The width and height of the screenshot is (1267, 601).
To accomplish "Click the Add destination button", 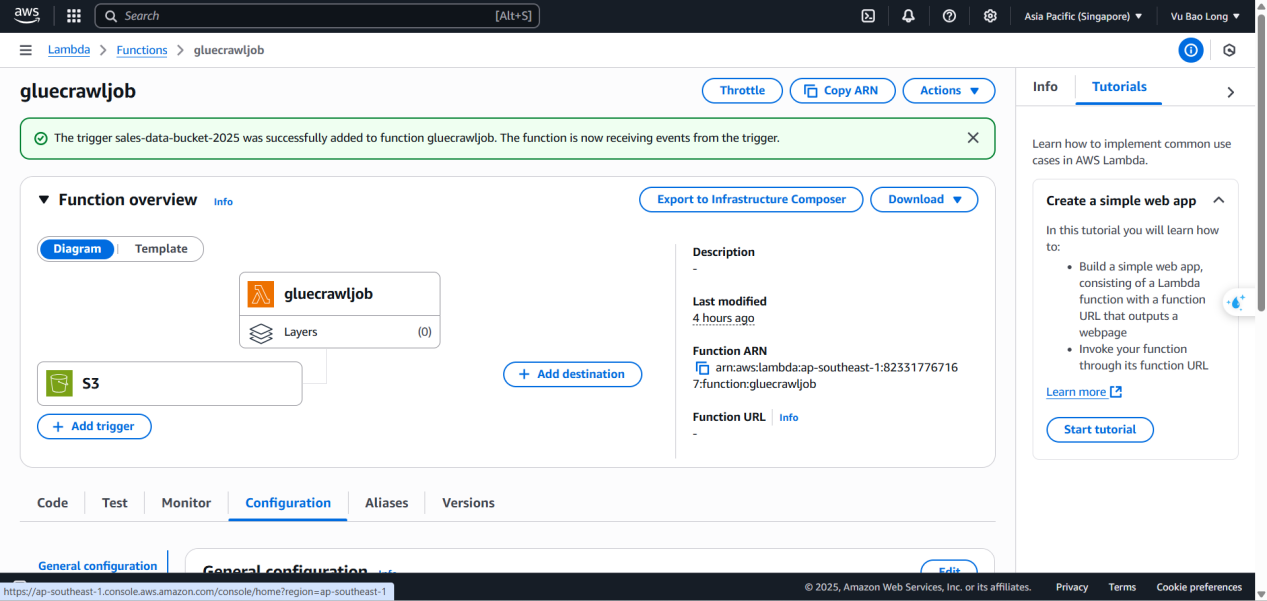I will point(572,374).
